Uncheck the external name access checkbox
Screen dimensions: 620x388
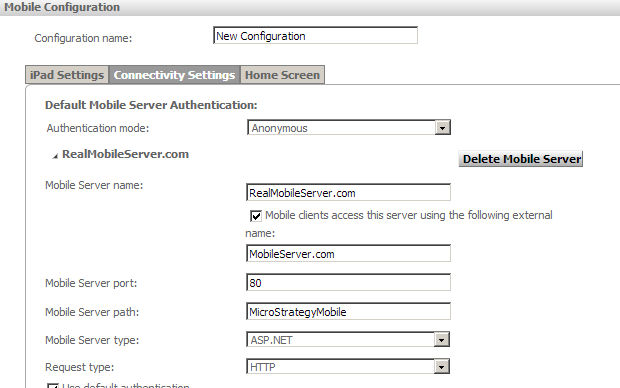(256, 216)
